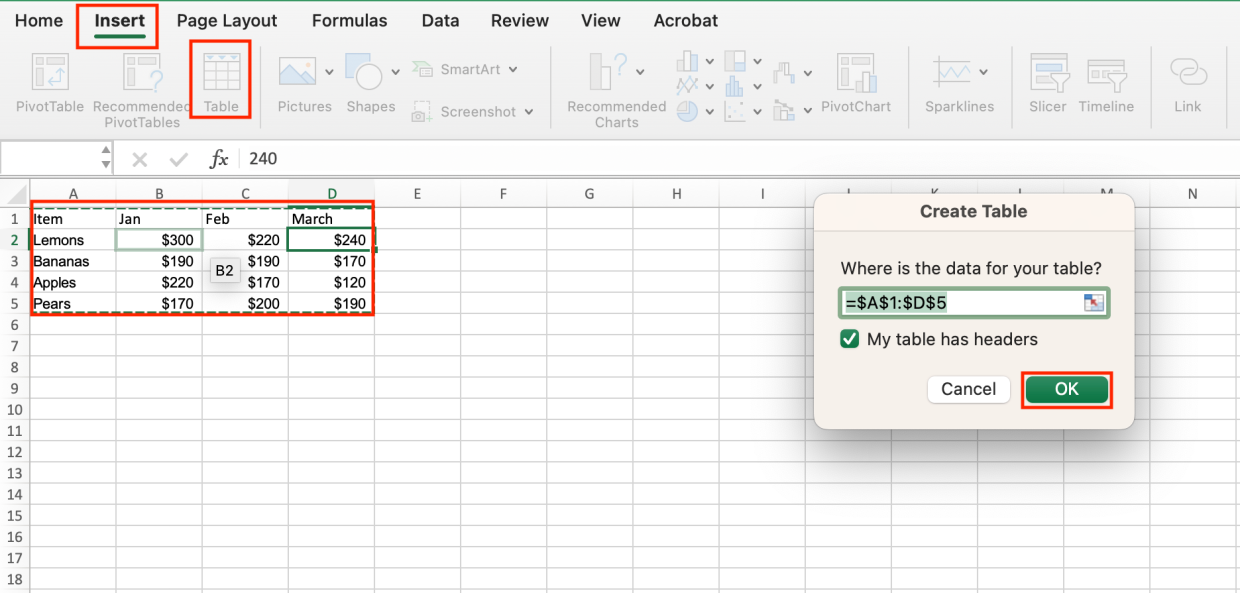Select the Insert tab
1240x593 pixels.
tap(119, 20)
